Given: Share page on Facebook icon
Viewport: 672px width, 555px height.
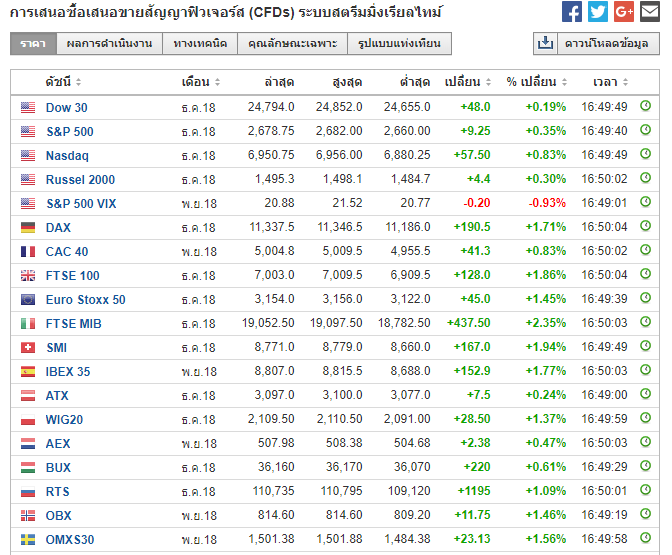Looking at the screenshot, I should [x=572, y=12].
